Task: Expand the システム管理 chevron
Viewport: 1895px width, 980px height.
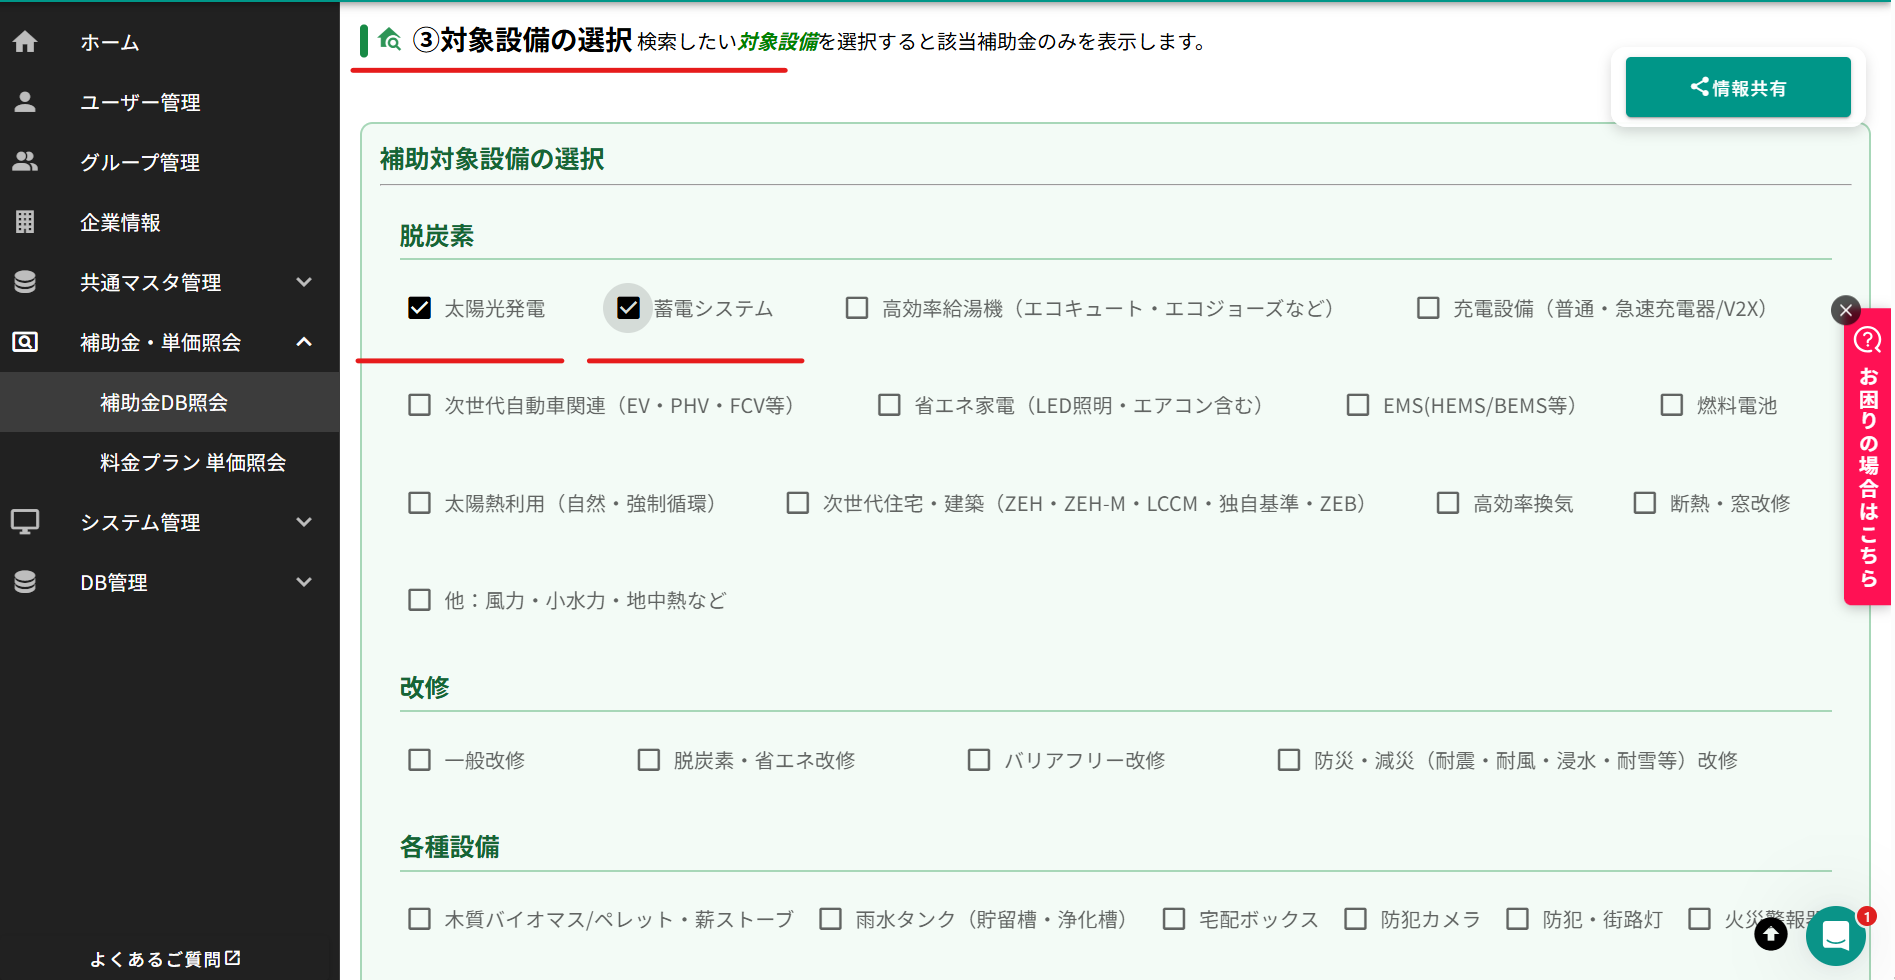Action: point(304,522)
